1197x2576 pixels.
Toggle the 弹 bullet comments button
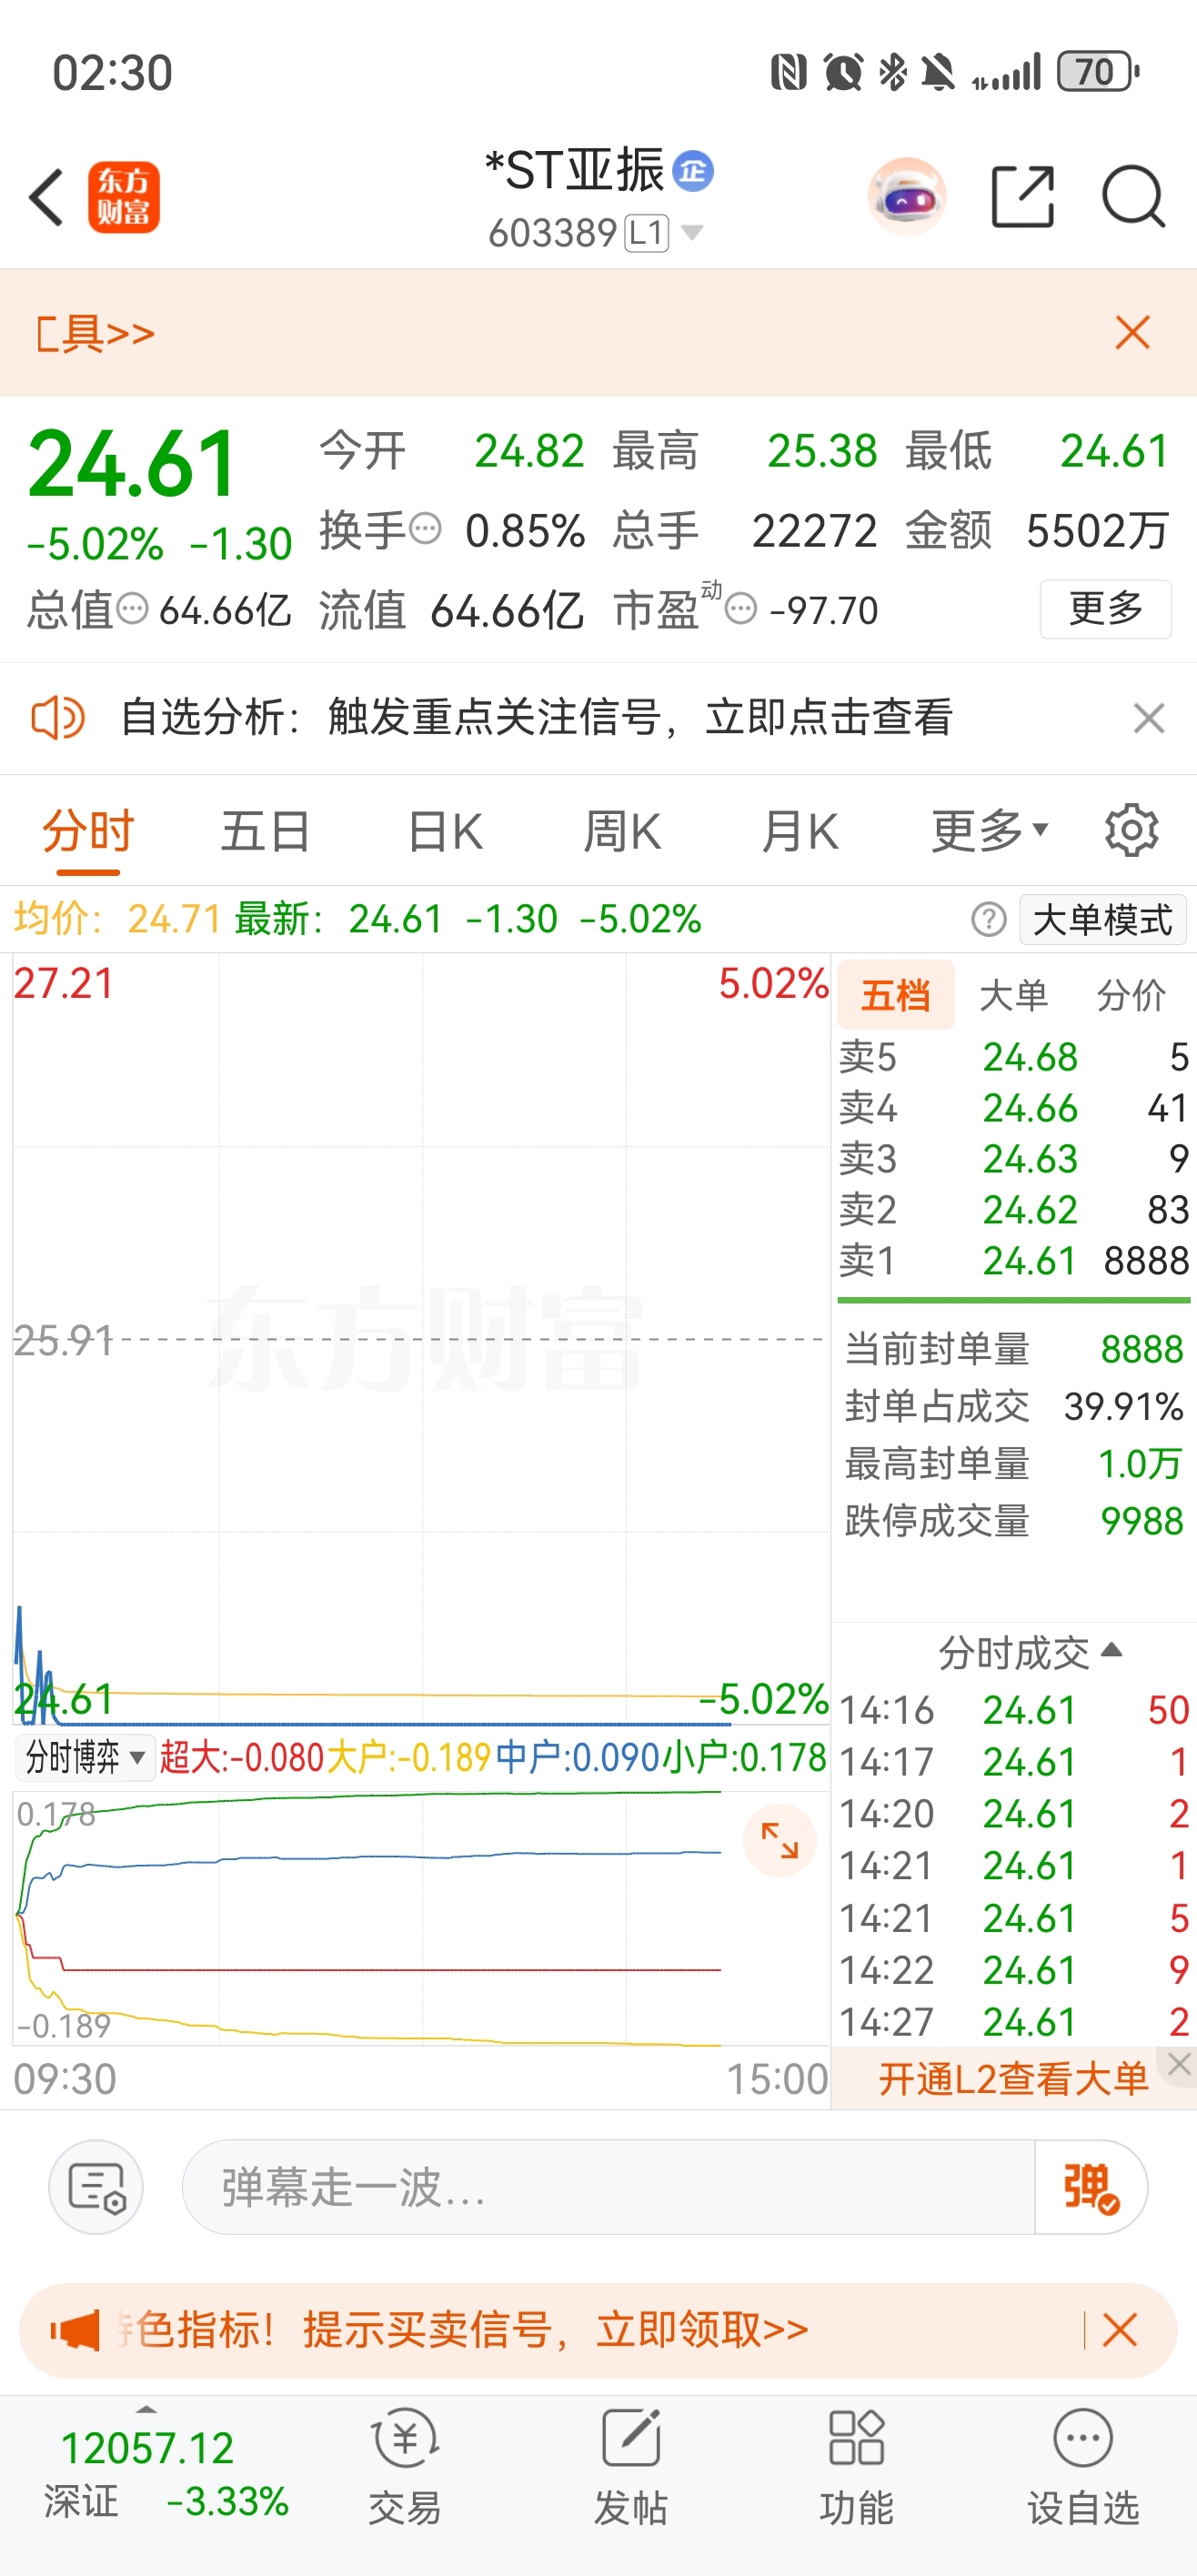point(1091,2187)
